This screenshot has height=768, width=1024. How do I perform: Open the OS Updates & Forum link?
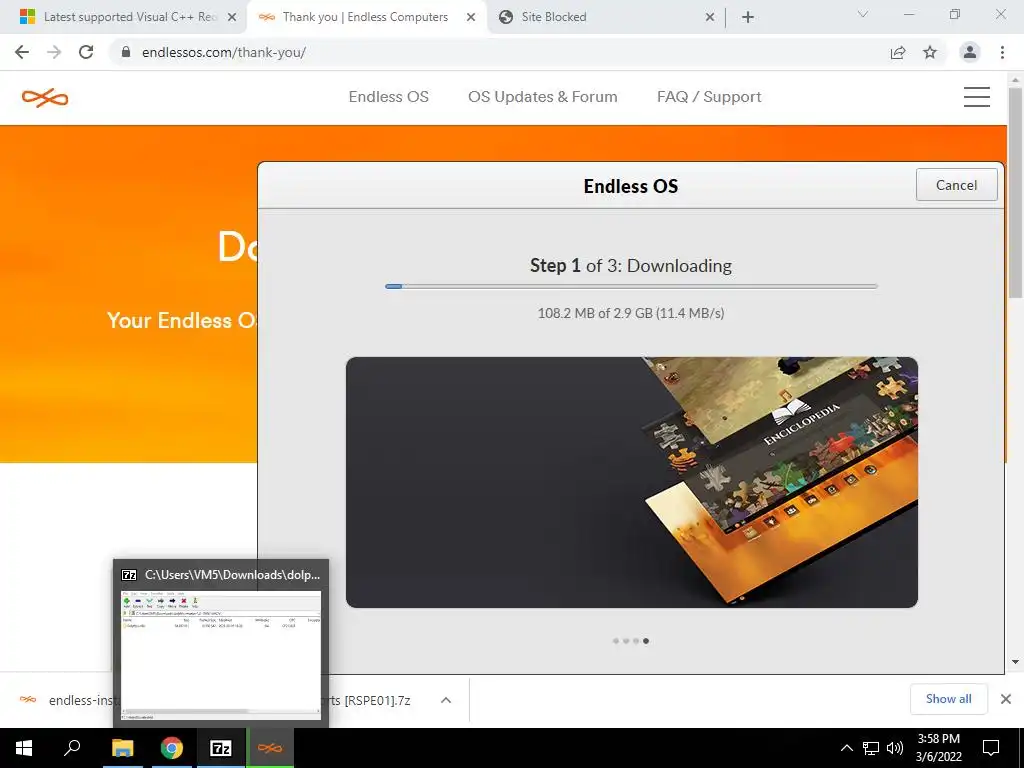[x=543, y=97]
